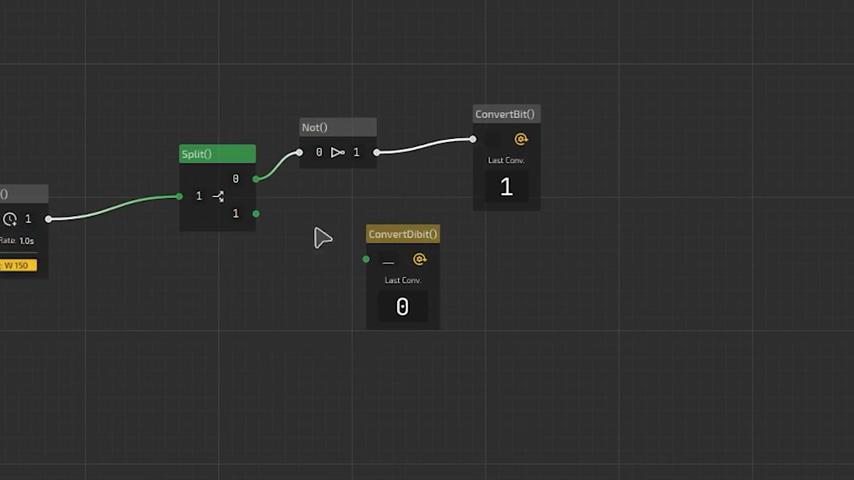This screenshot has width=854, height=480.
Task: Click the orange convert icon in ConvertDibit node
Action: click(x=419, y=260)
